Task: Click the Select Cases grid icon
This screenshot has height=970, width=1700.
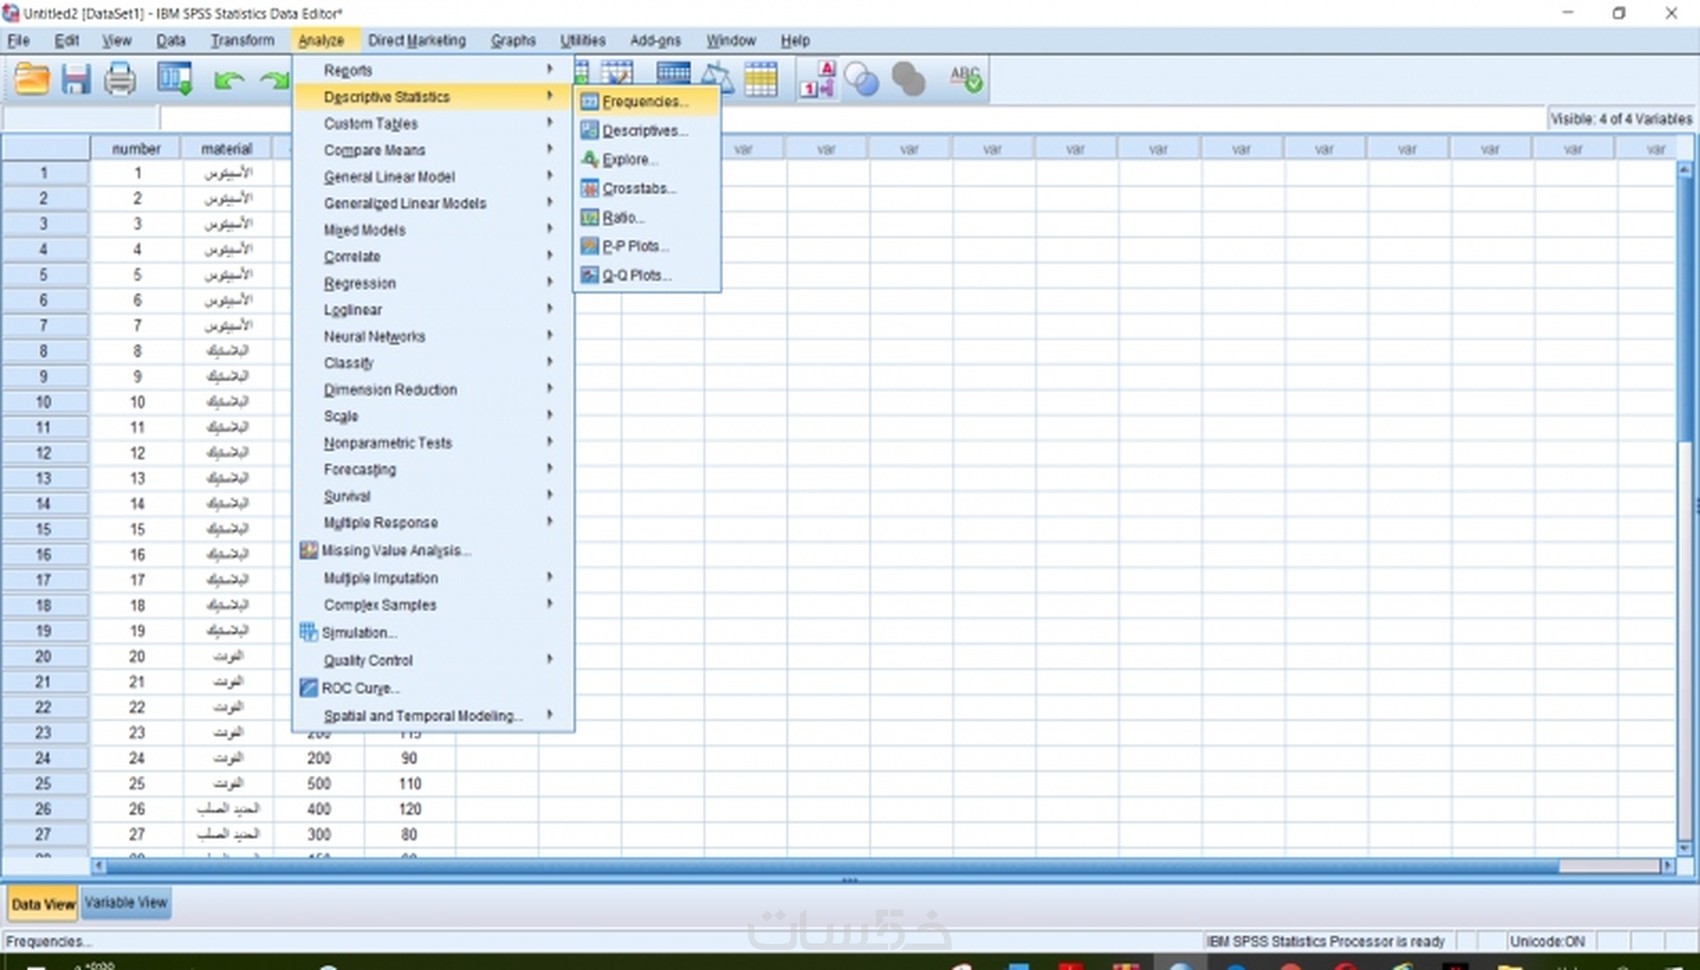Action: (761, 79)
